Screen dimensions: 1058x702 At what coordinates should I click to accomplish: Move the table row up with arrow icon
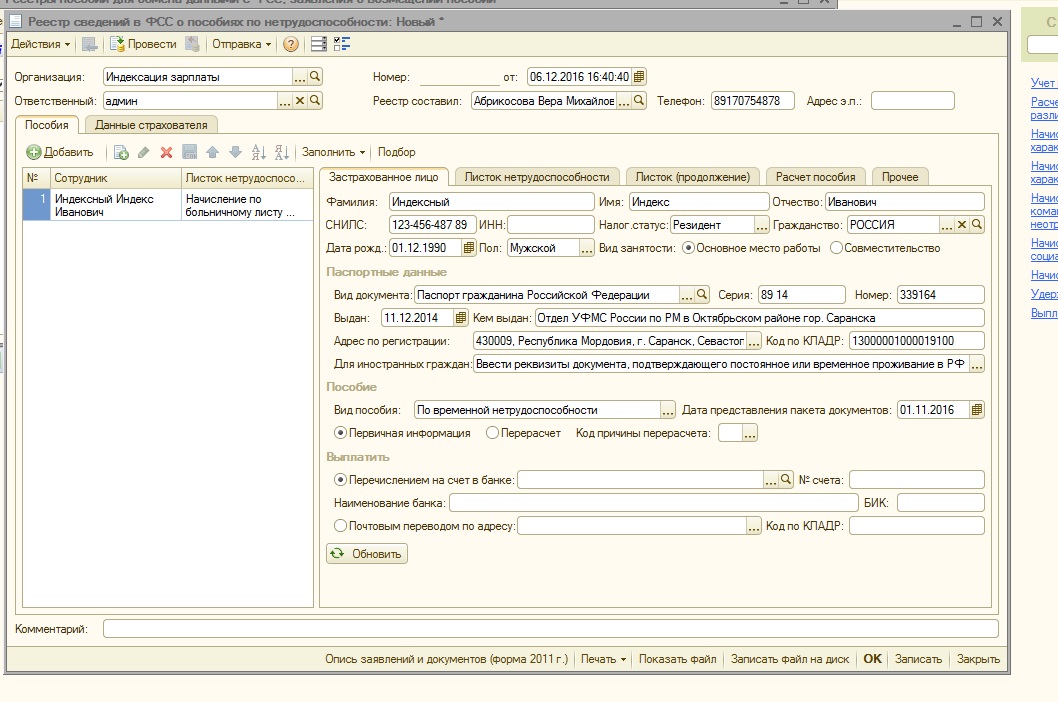[x=212, y=152]
